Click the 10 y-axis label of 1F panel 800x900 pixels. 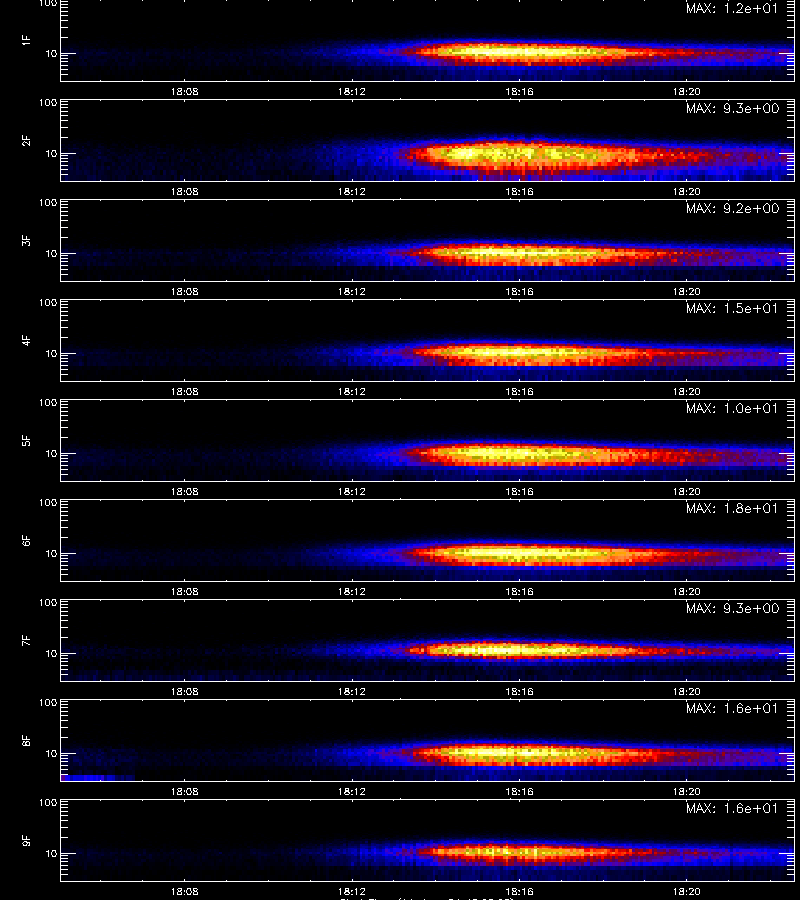pyautogui.click(x=51, y=53)
